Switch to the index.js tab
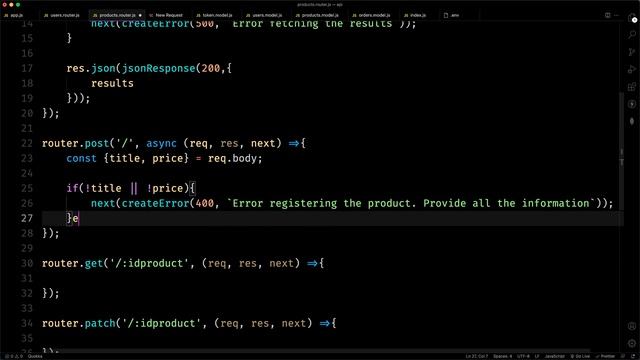The width and height of the screenshot is (640, 360). 415,15
